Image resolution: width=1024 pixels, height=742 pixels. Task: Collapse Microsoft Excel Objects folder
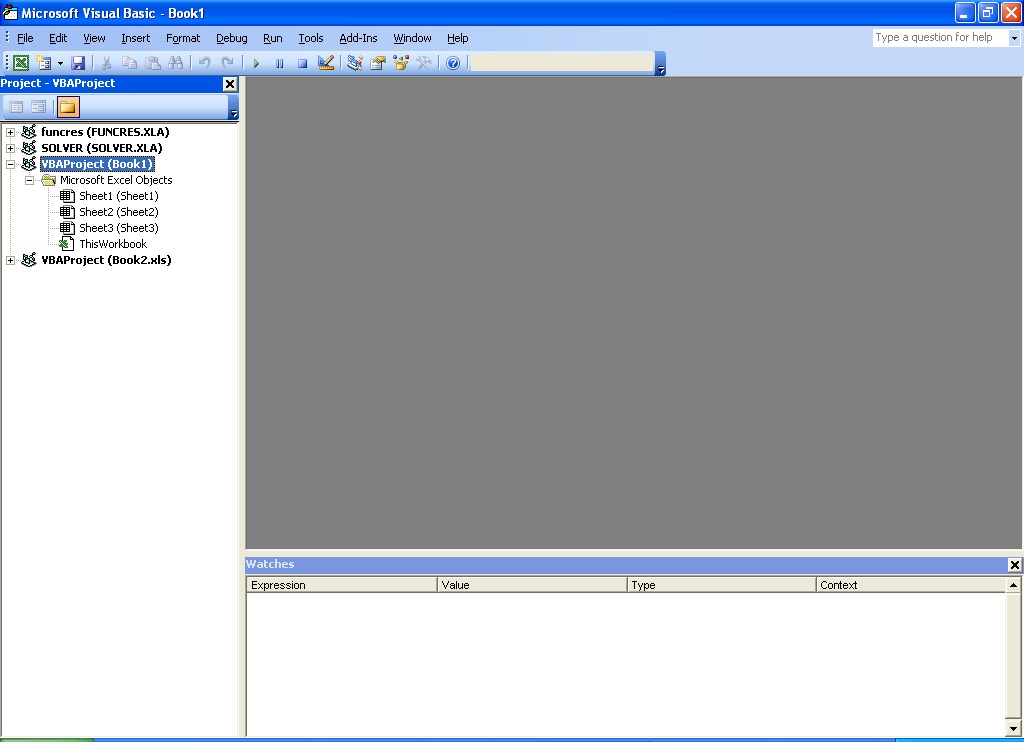point(29,180)
